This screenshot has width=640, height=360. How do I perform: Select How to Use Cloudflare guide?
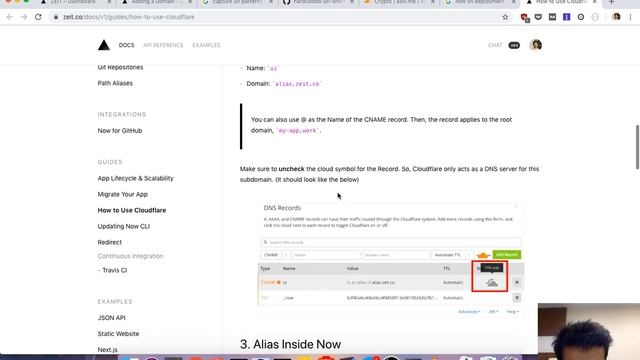coord(132,210)
